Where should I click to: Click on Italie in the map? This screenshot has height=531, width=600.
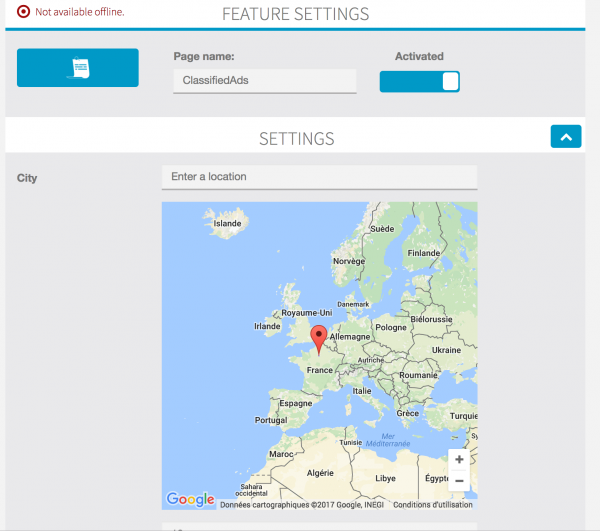click(360, 391)
